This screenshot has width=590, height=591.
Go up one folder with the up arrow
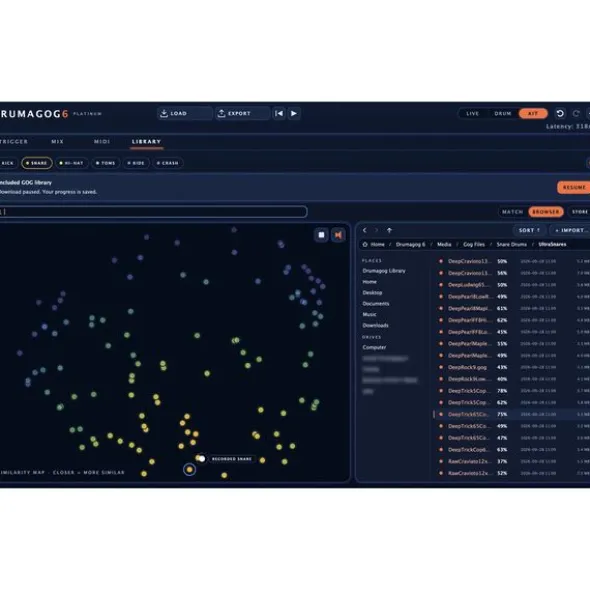[389, 230]
